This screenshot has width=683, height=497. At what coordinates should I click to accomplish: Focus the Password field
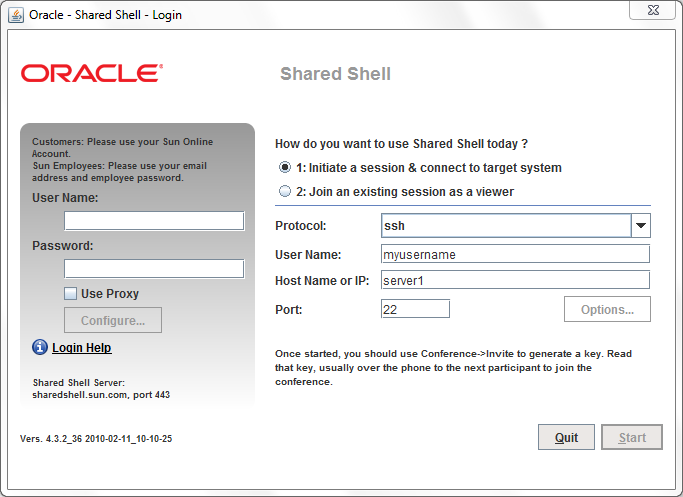154,269
